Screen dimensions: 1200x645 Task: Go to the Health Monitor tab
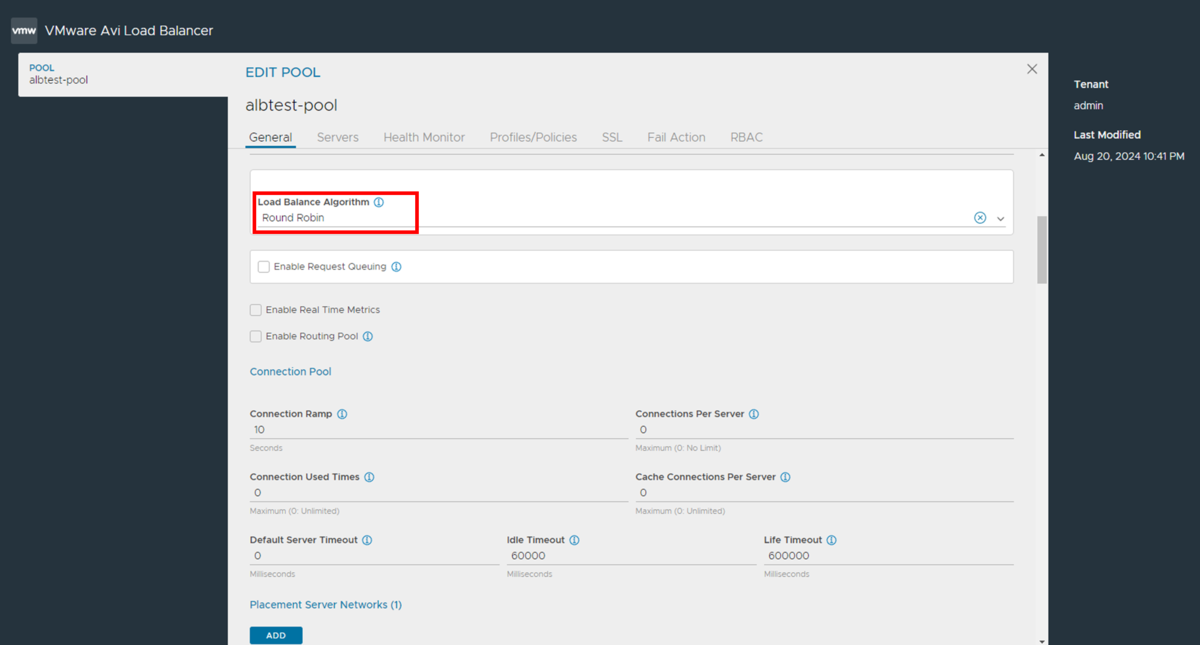(424, 138)
